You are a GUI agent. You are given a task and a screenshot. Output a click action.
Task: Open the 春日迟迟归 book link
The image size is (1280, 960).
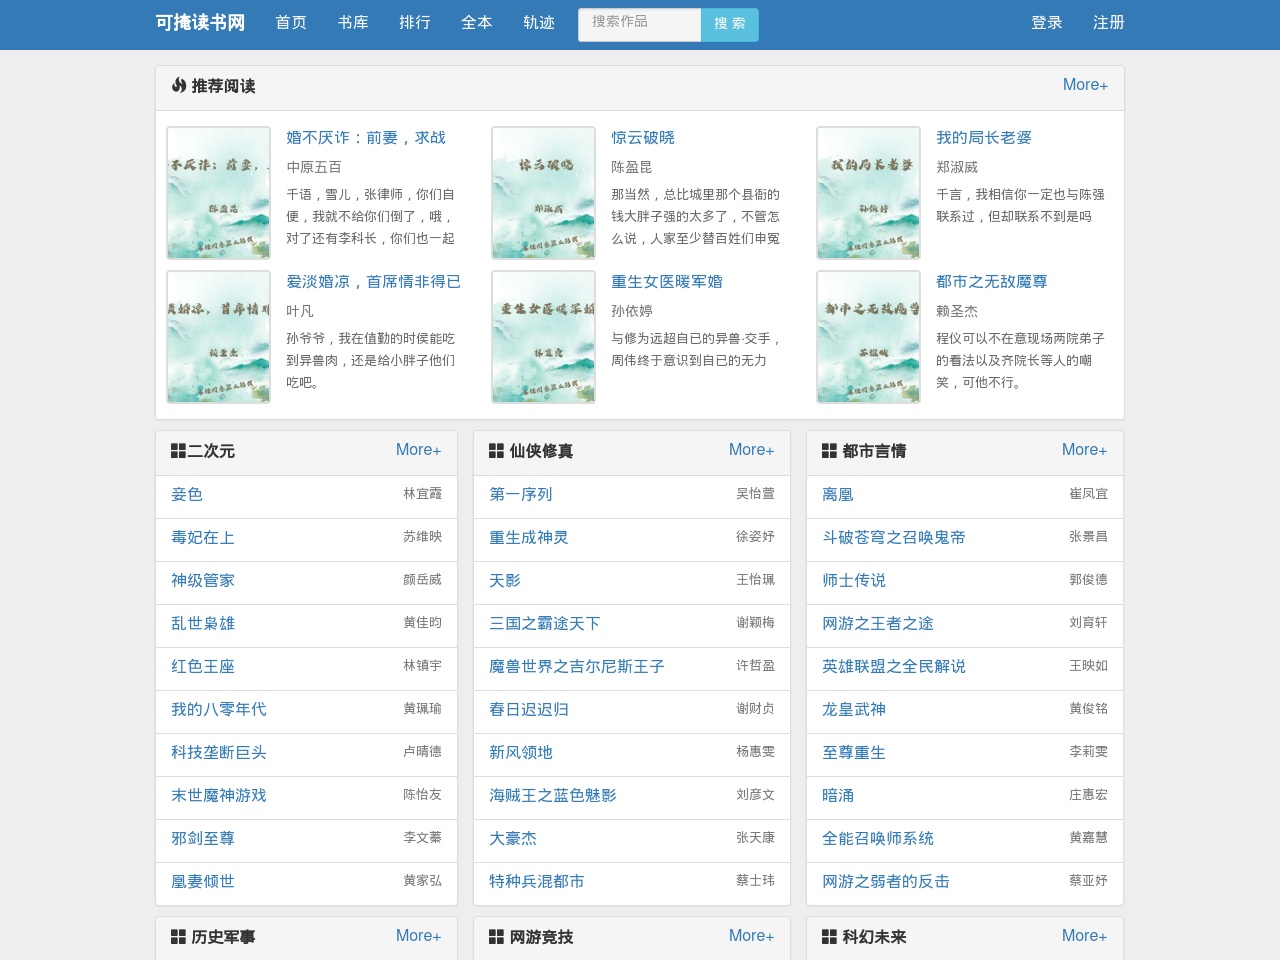(x=529, y=709)
